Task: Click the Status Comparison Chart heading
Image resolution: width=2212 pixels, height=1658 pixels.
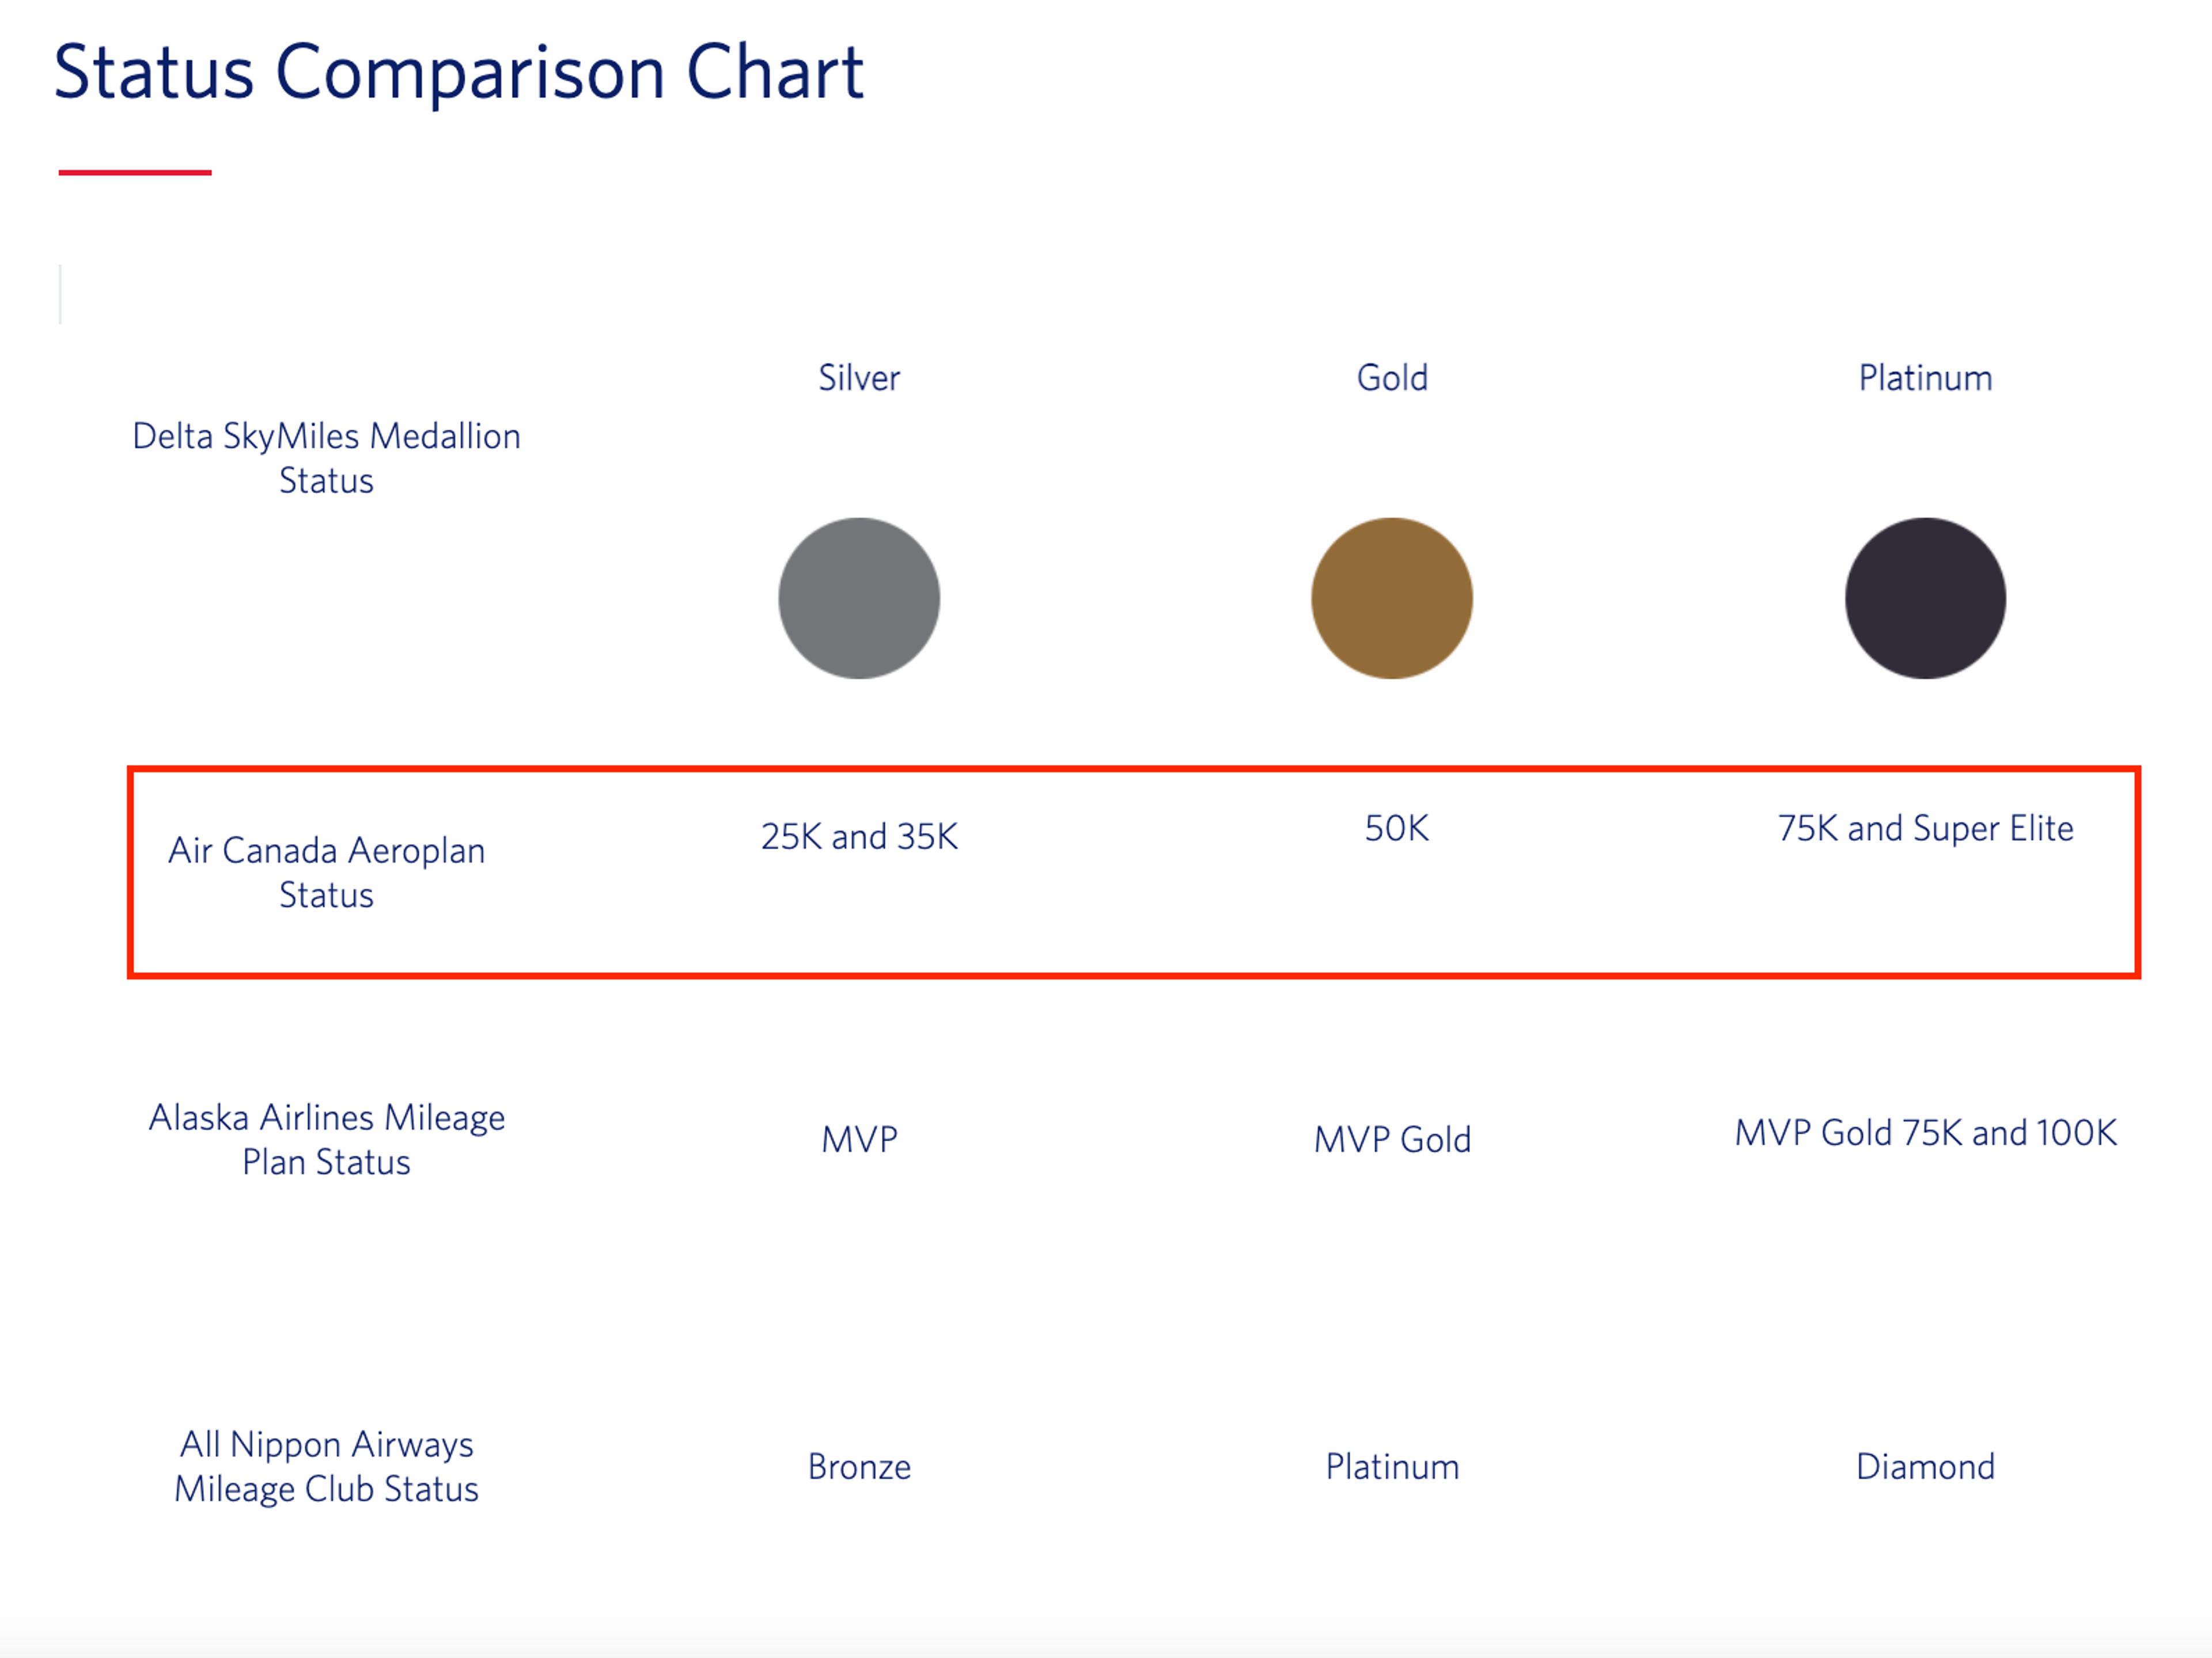Action: [458, 73]
